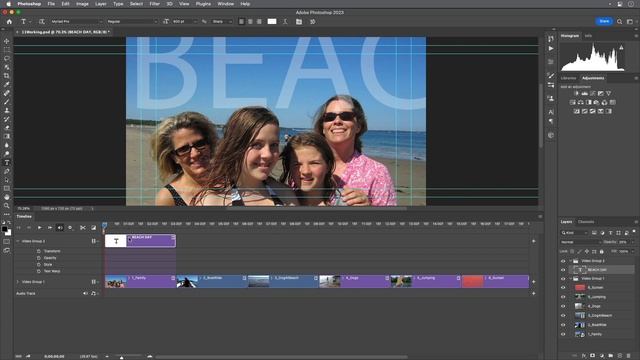This screenshot has width=640, height=360.
Task: Hide the BEACH DAY text layer
Action: [563, 270]
